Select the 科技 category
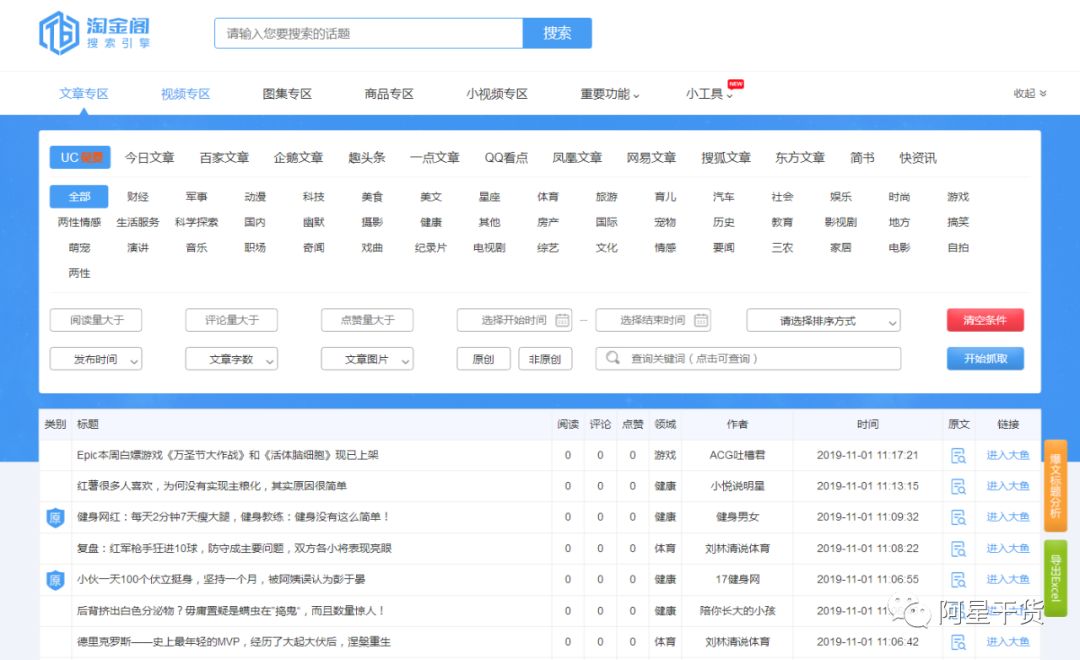1080x660 pixels. tap(313, 197)
